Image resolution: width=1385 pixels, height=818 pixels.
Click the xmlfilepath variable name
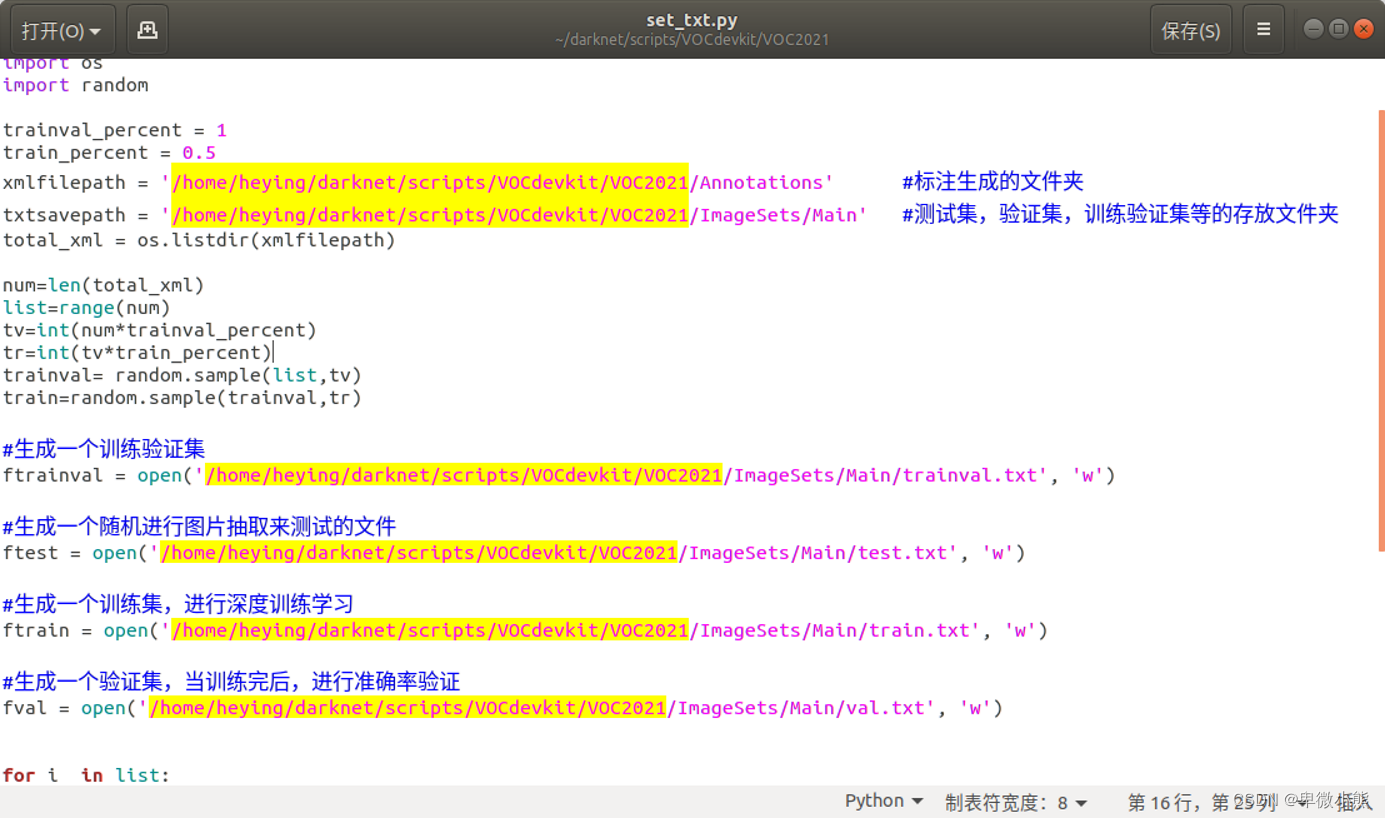tap(64, 183)
